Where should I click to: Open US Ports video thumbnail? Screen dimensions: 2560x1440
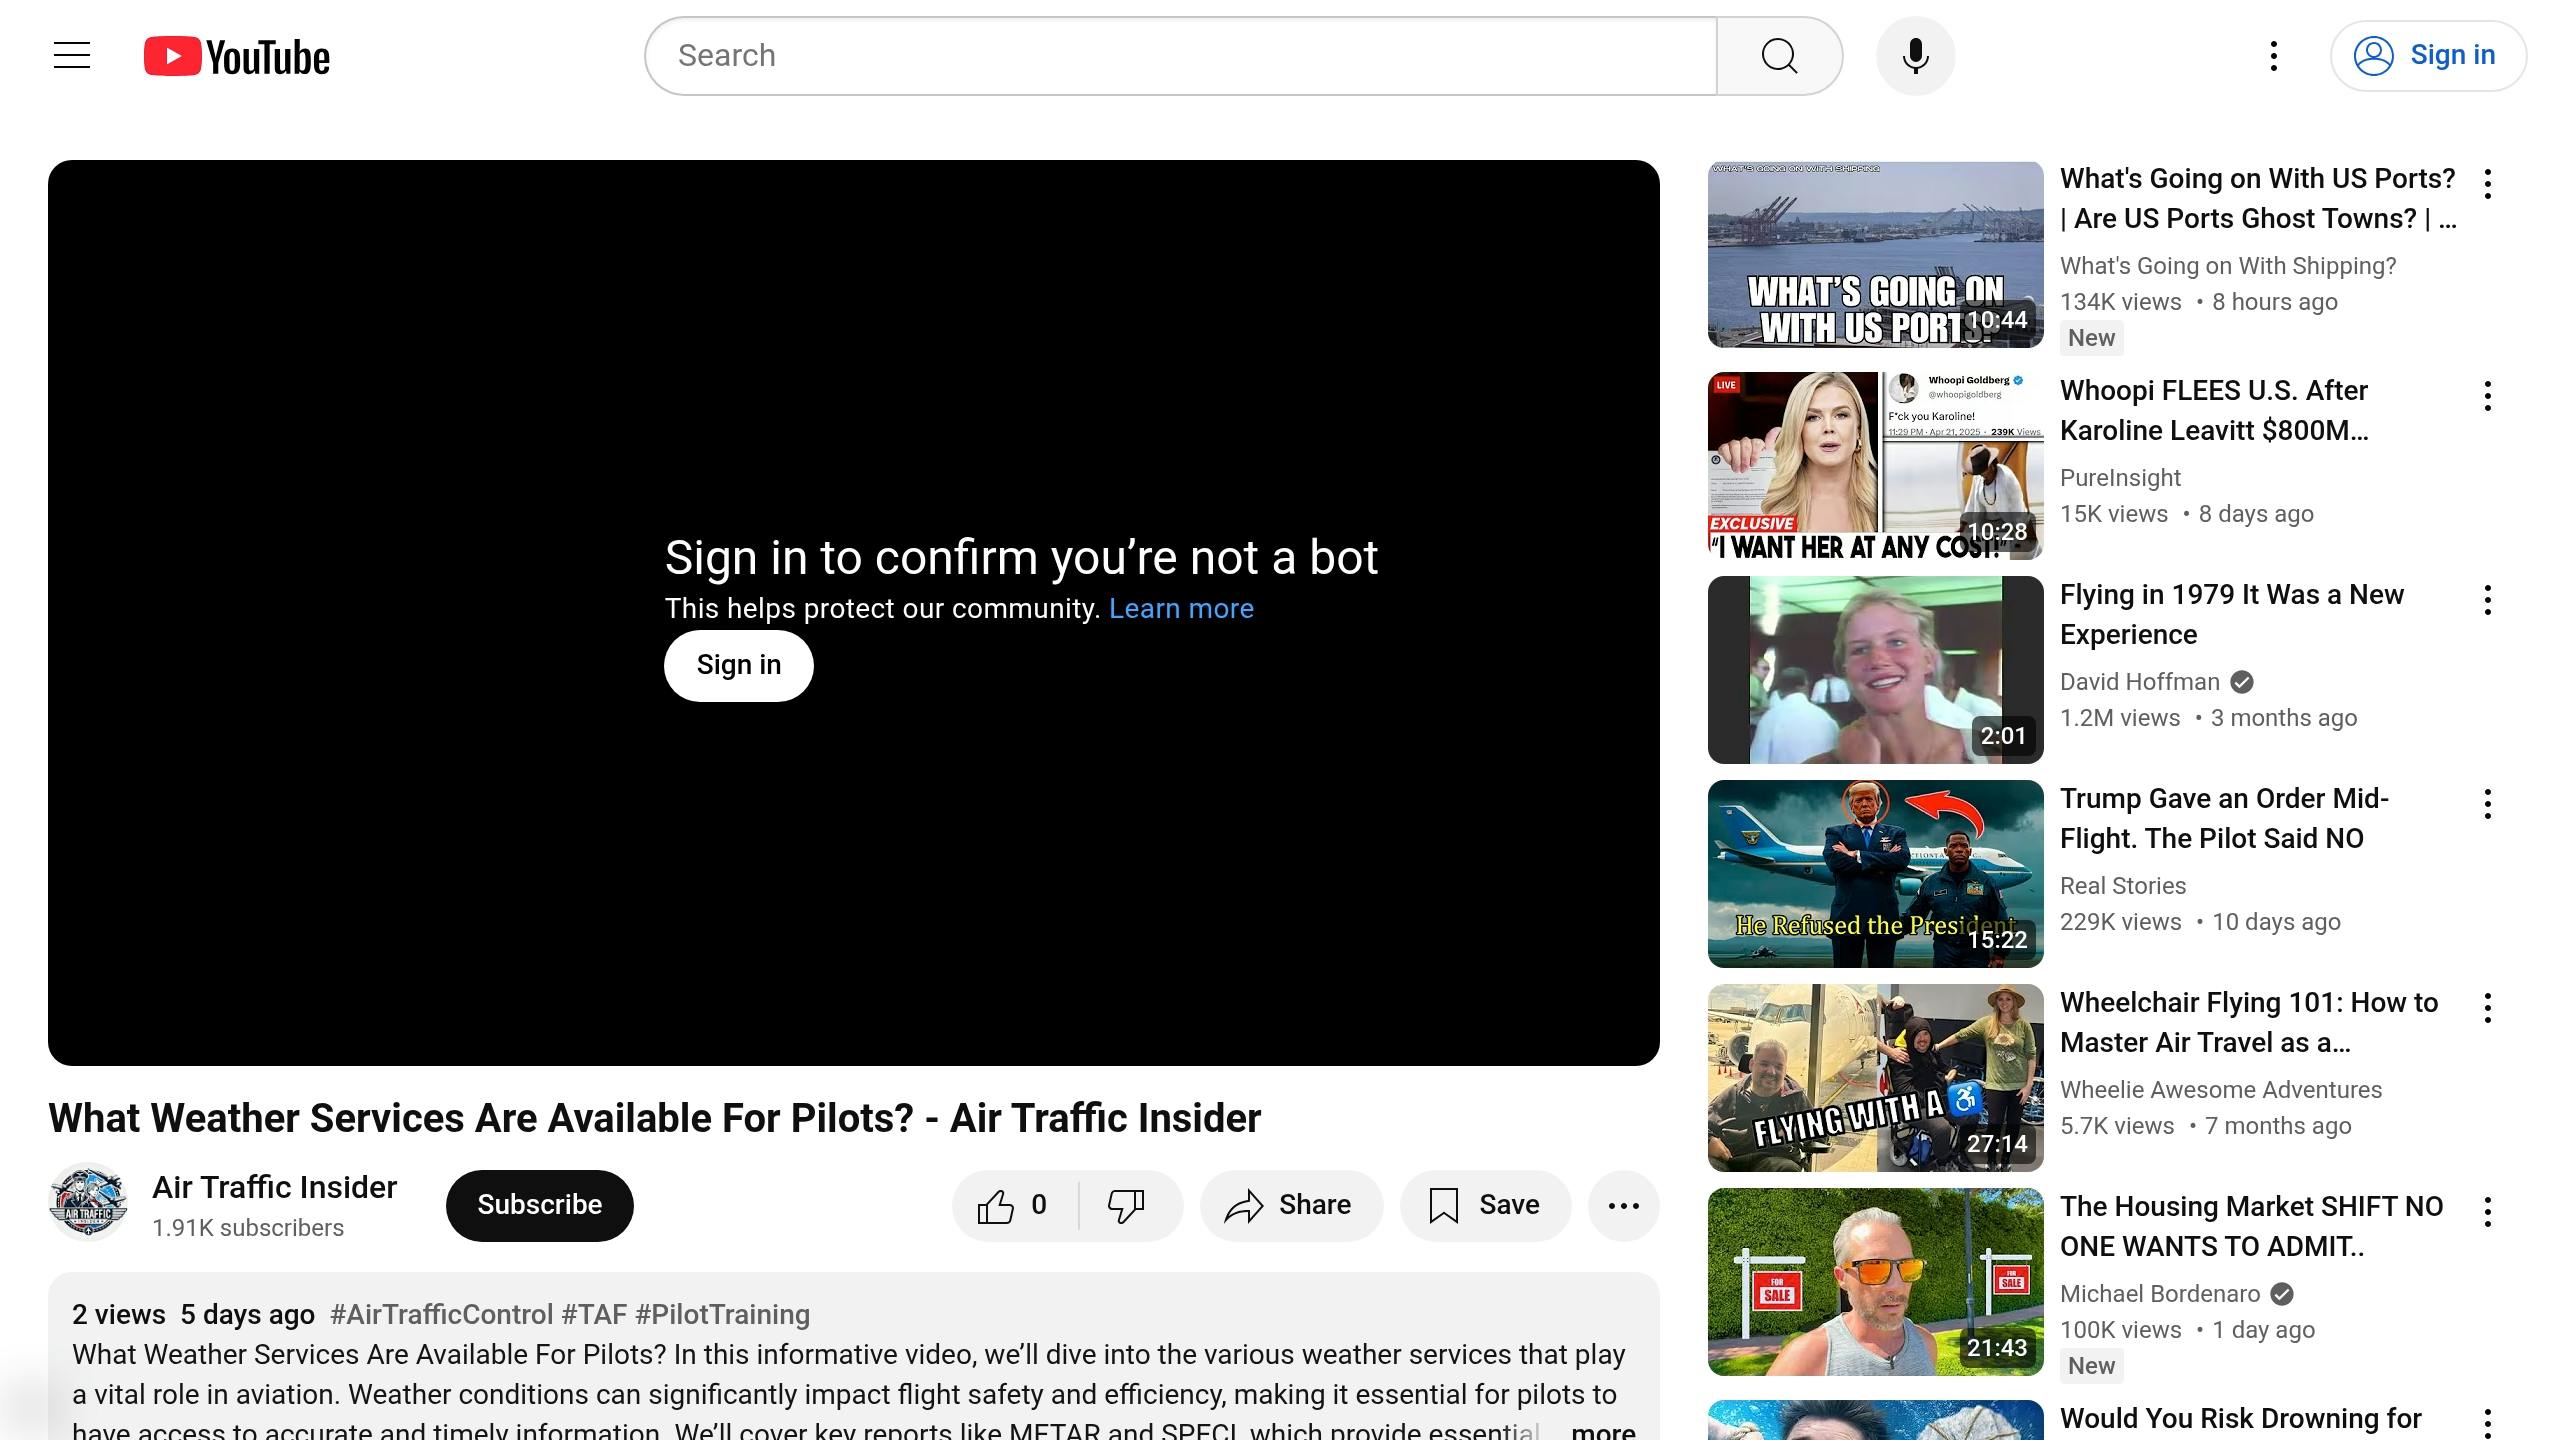[1875, 255]
